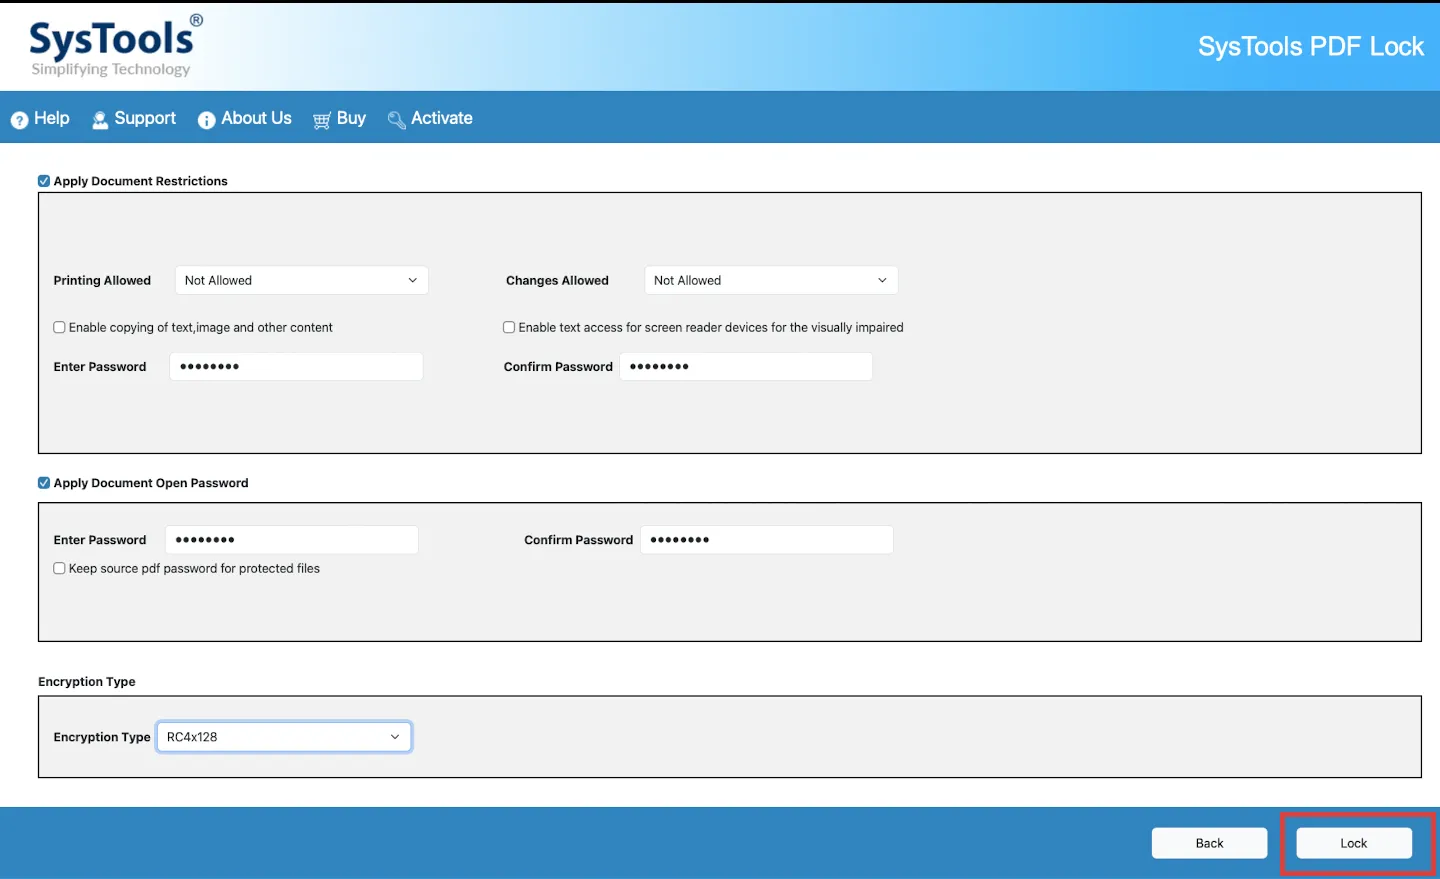
Task: Click the Lock button
Action: tap(1354, 843)
